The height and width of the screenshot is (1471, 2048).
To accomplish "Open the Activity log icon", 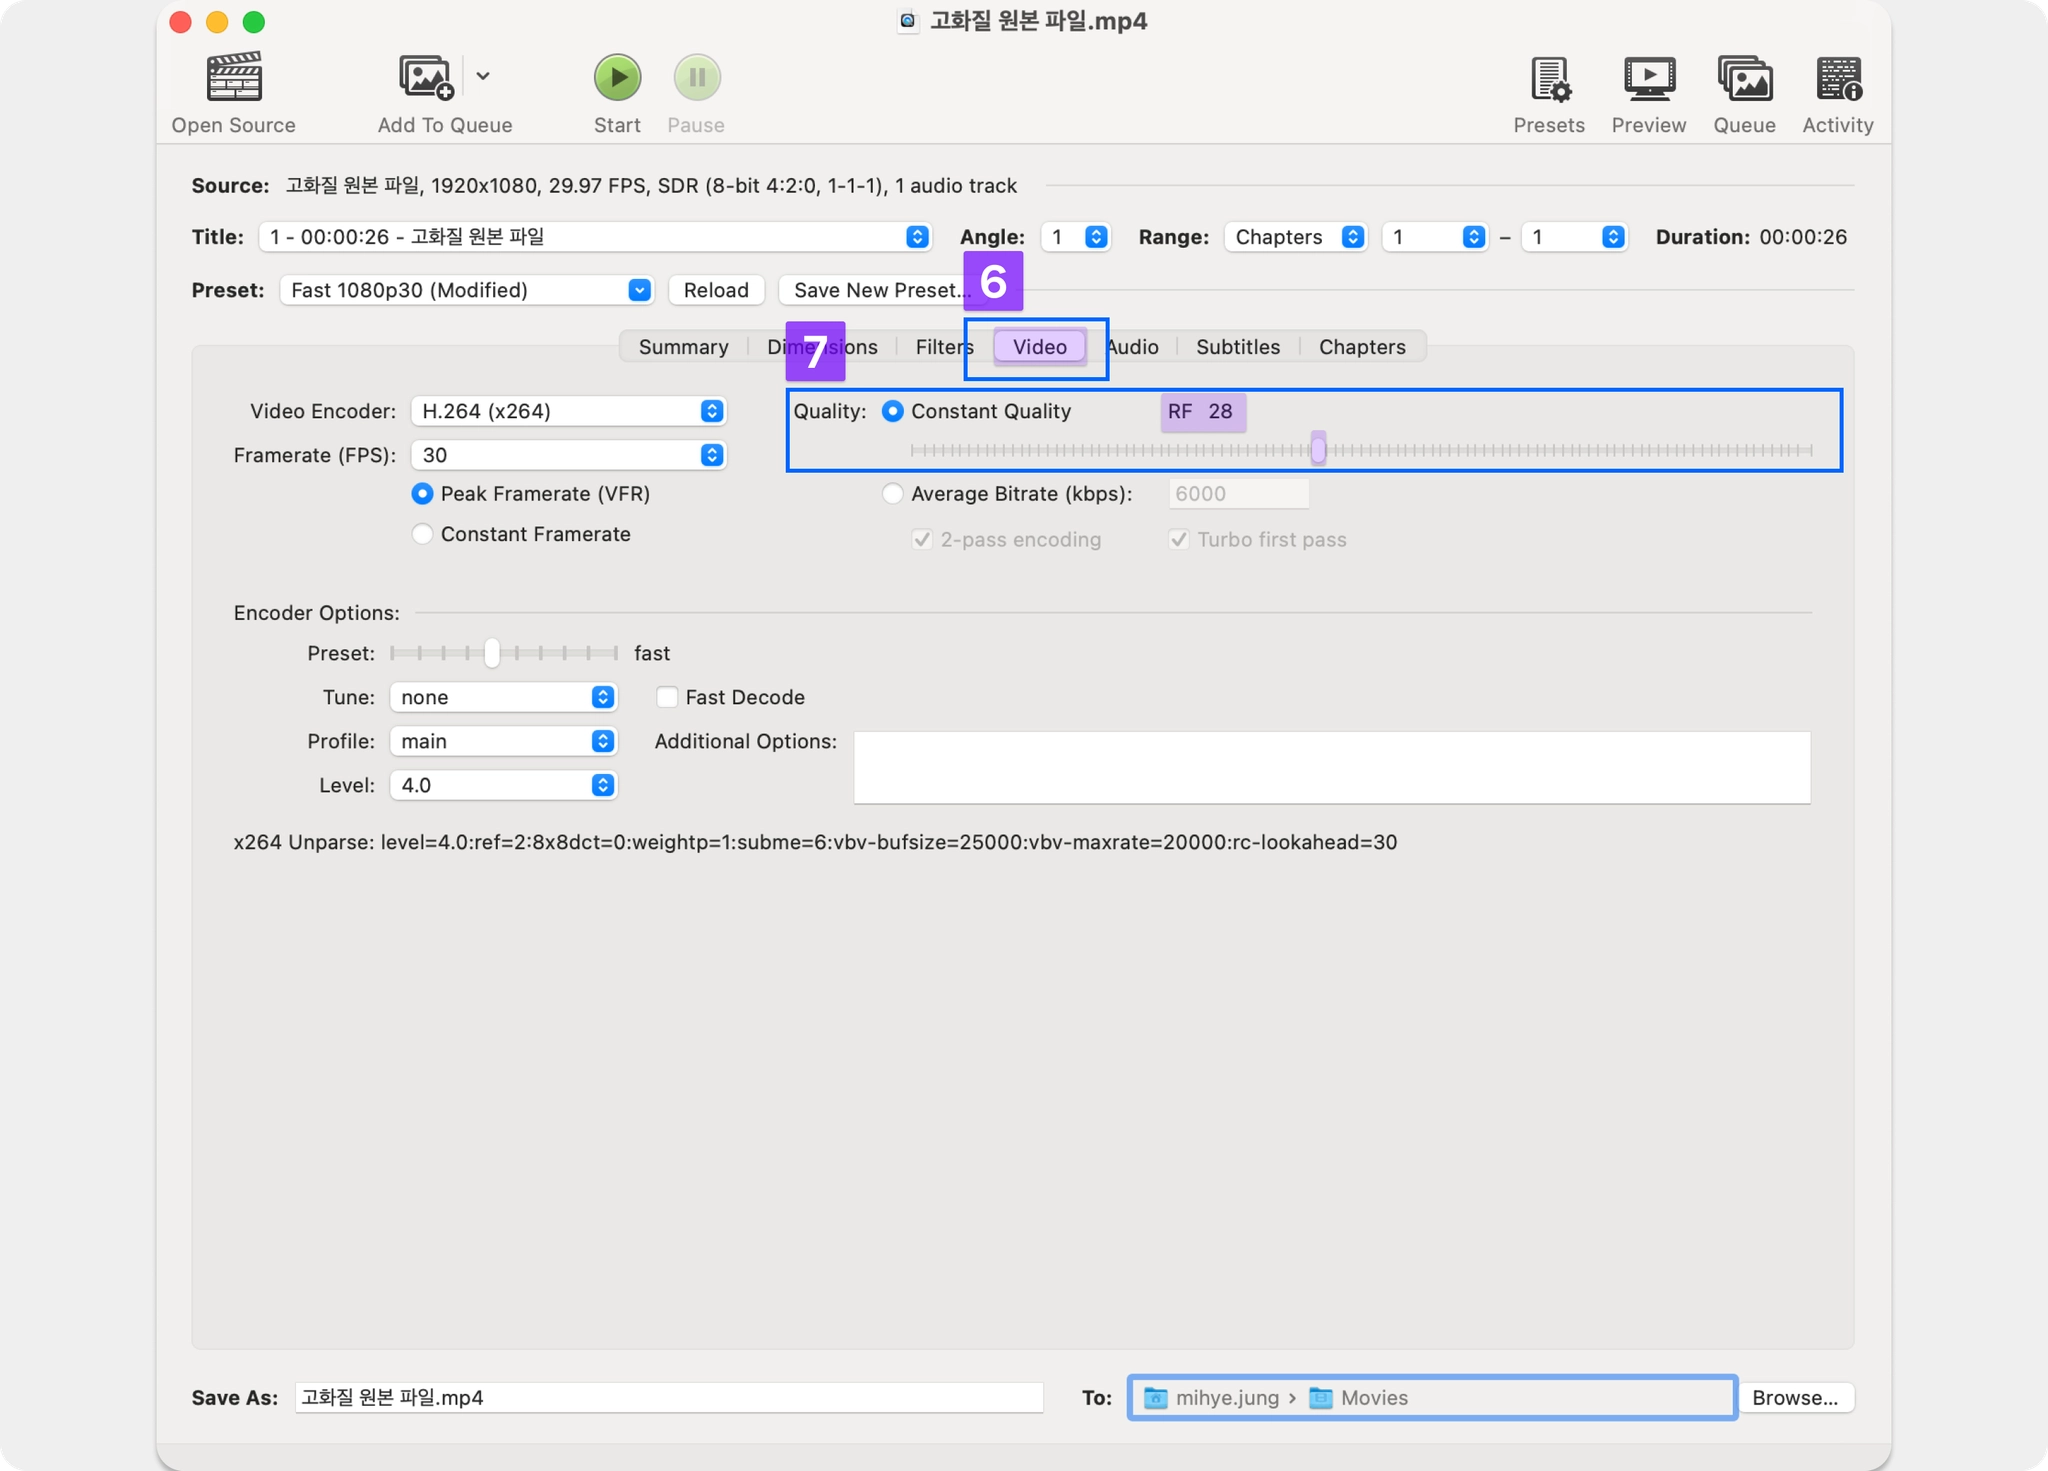I will pyautogui.click(x=1838, y=79).
